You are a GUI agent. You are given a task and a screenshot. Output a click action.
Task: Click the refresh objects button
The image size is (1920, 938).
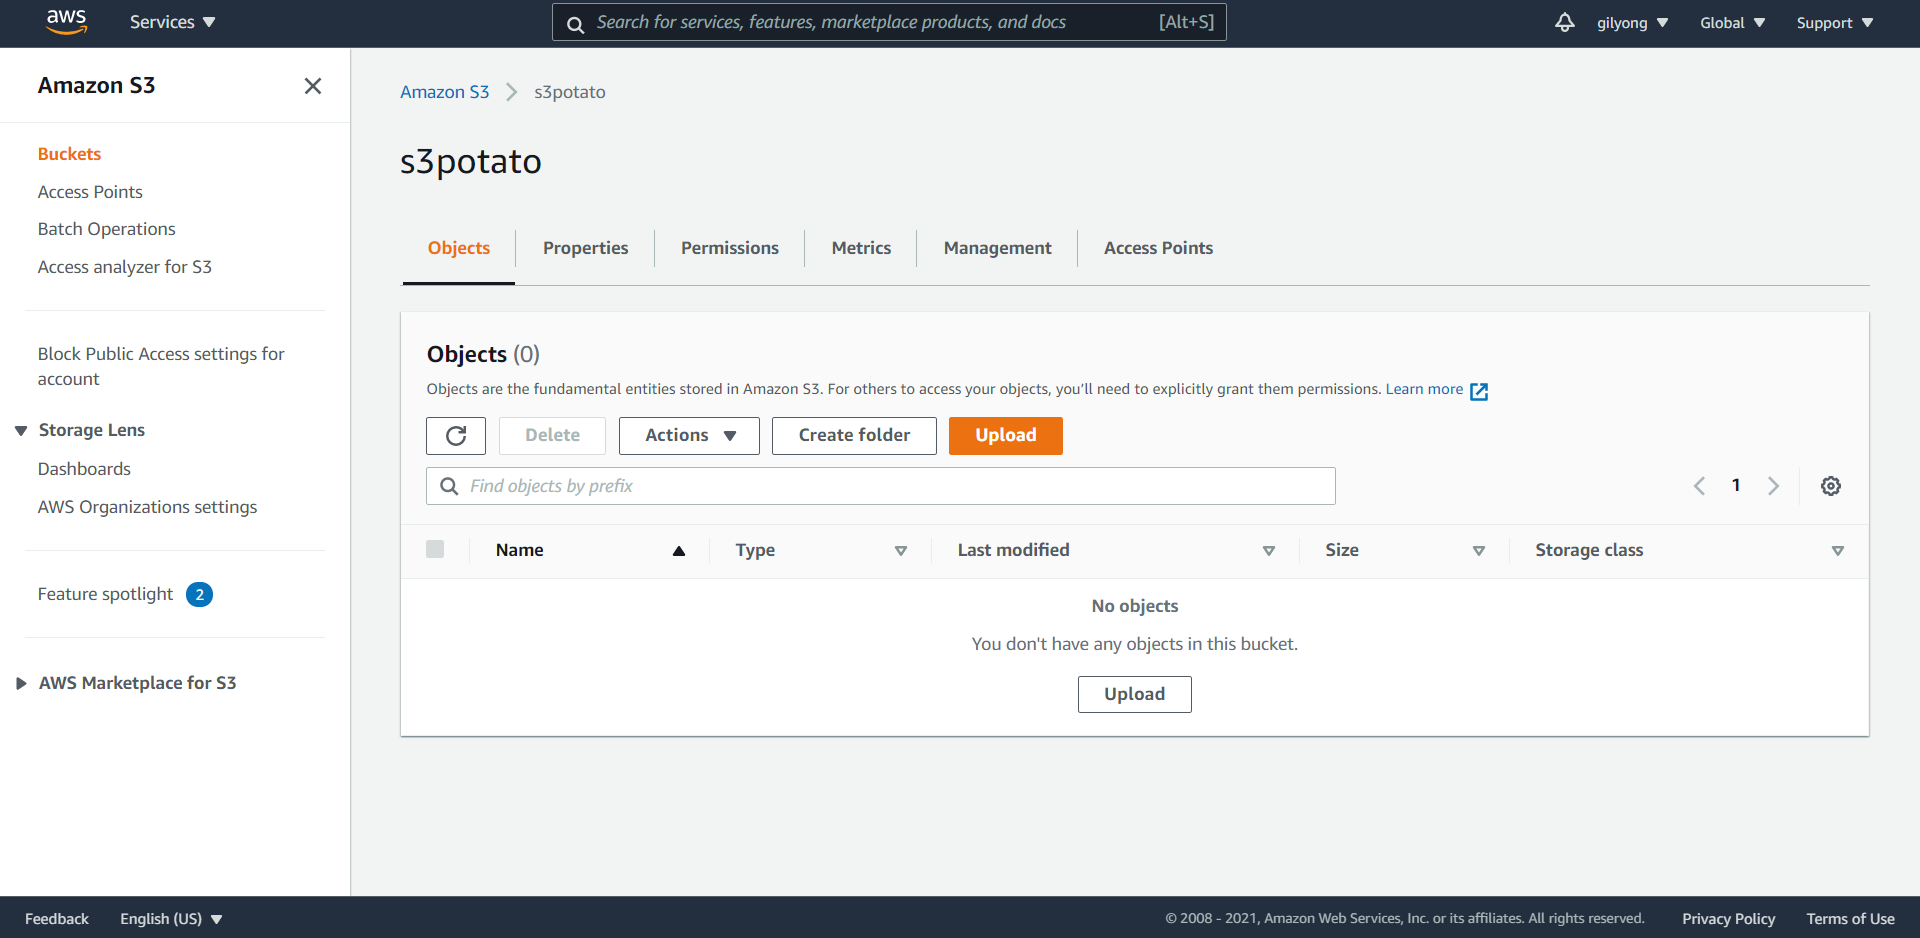click(x=456, y=436)
